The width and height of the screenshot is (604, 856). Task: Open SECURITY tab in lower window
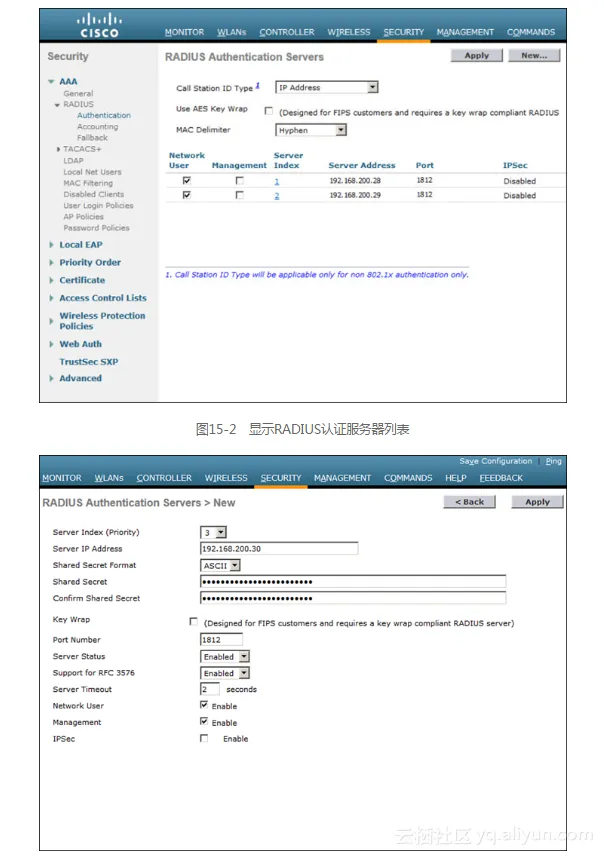click(x=281, y=478)
